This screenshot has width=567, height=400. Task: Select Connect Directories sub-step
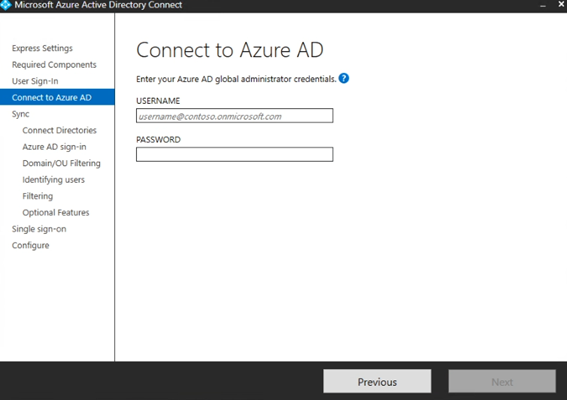click(x=59, y=130)
